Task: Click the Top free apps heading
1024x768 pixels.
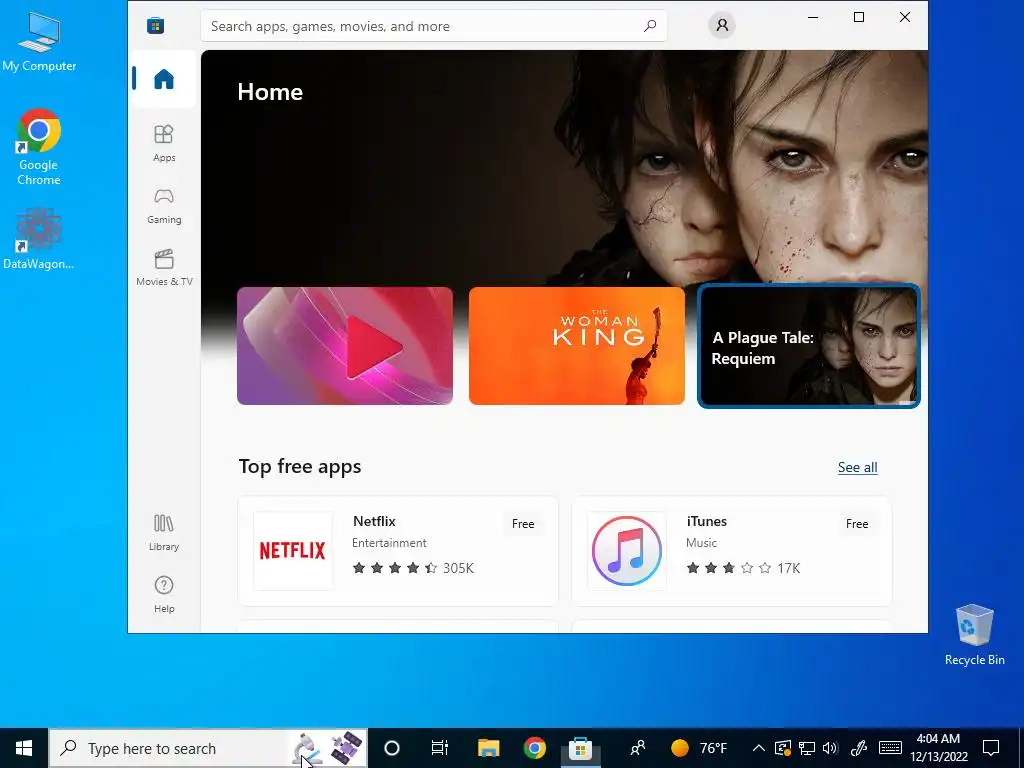Action: (300, 467)
